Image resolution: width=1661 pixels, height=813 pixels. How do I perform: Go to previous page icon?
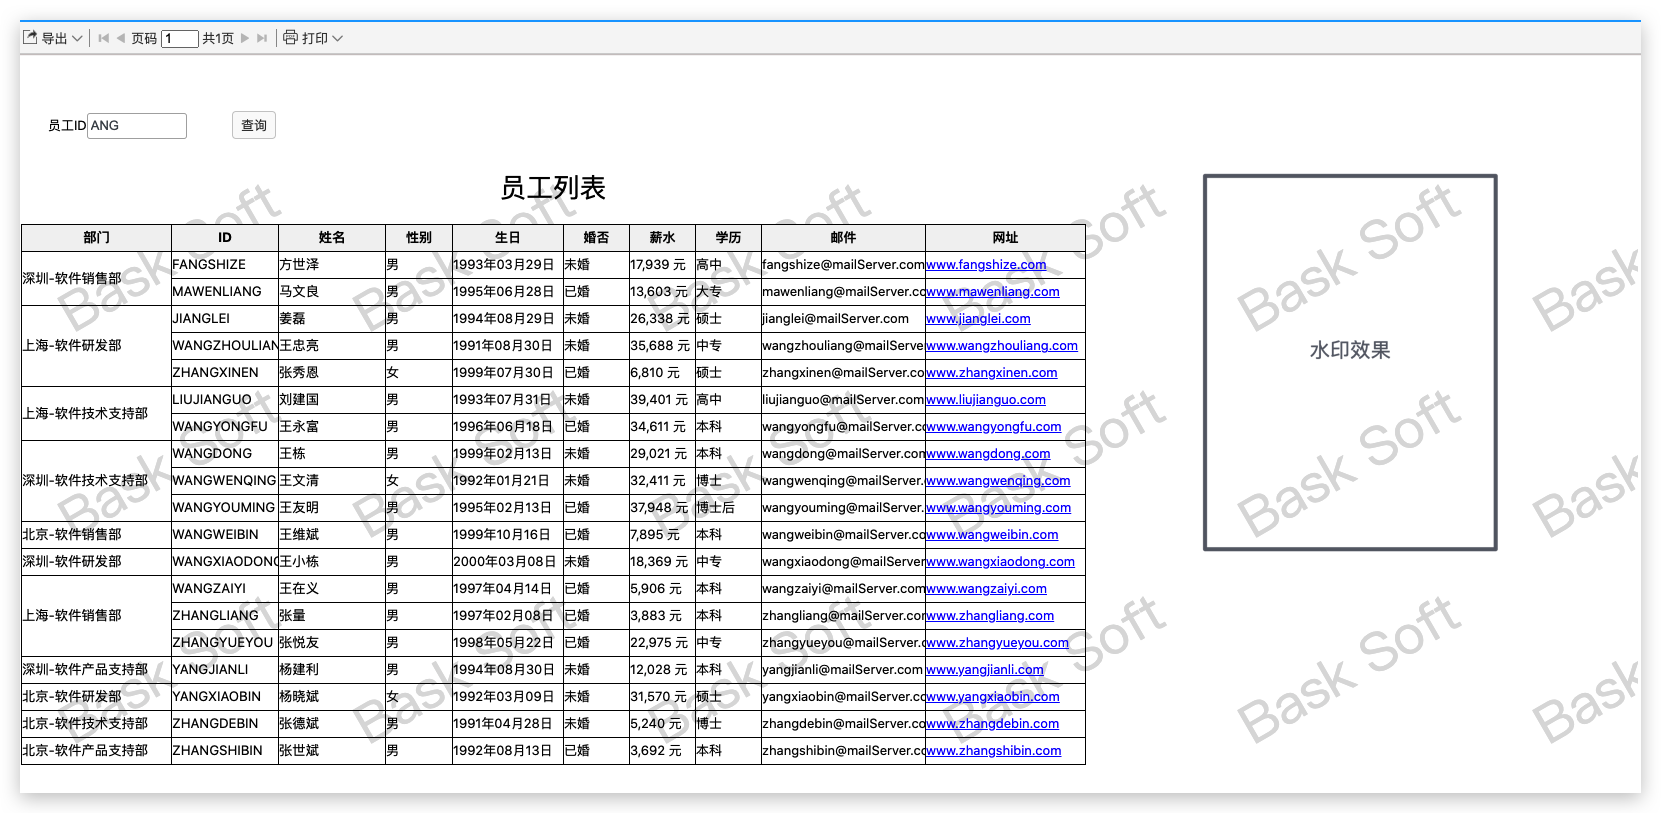121,38
